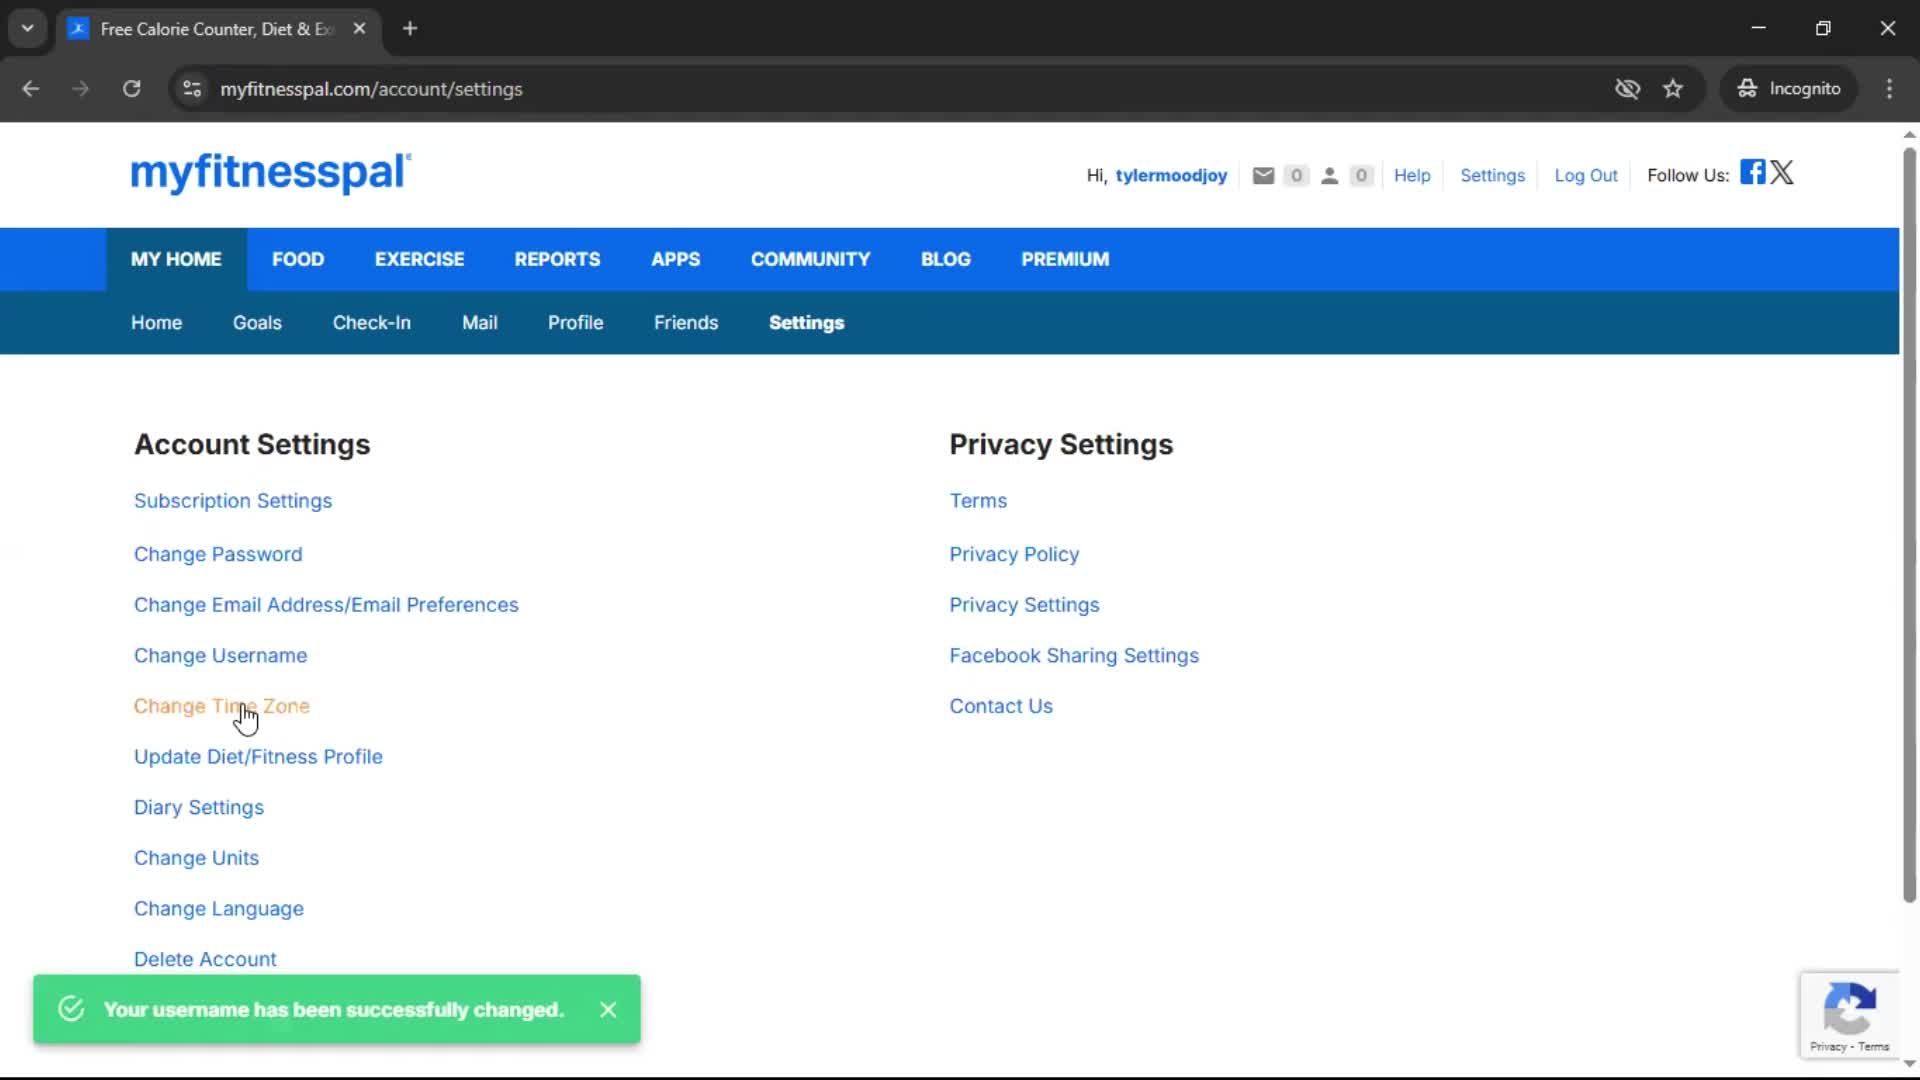Open the MY HOME main tab

click(x=176, y=259)
